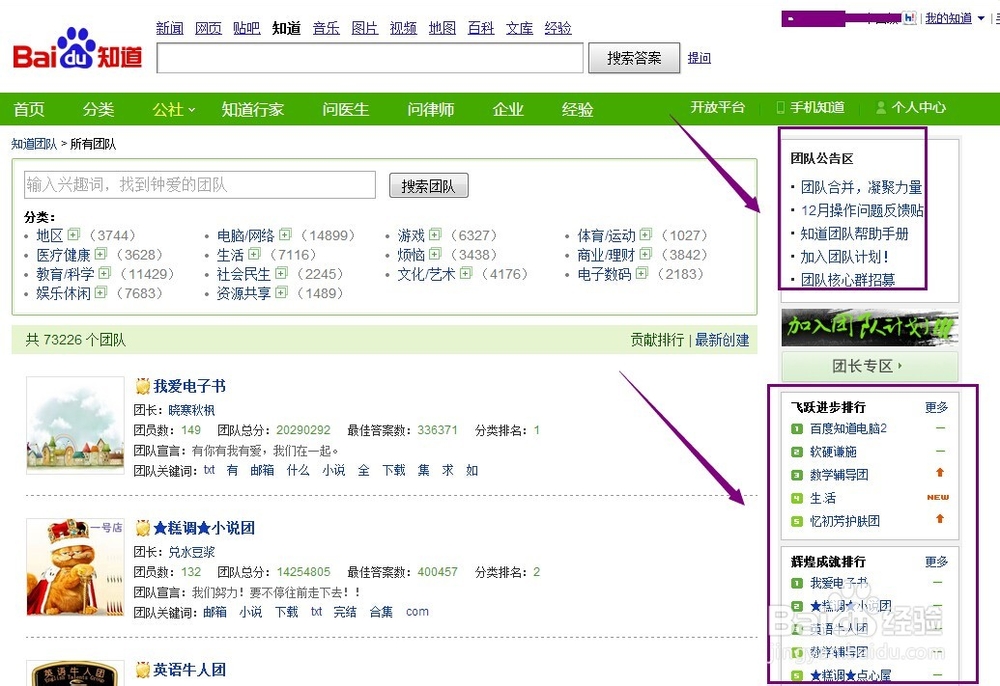The width and height of the screenshot is (1000, 686).
Task: Open team leader 兑水豆浆 profile link
Action: coord(191,552)
